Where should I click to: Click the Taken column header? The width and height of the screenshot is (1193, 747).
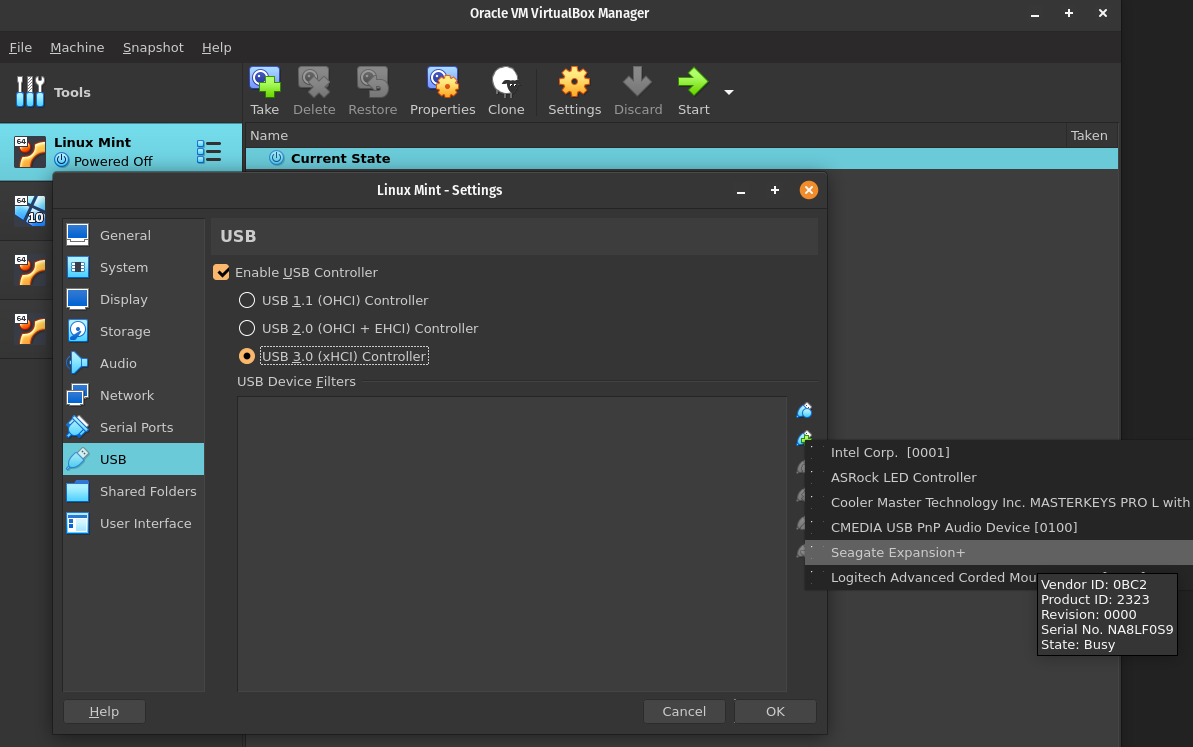pyautogui.click(x=1089, y=135)
